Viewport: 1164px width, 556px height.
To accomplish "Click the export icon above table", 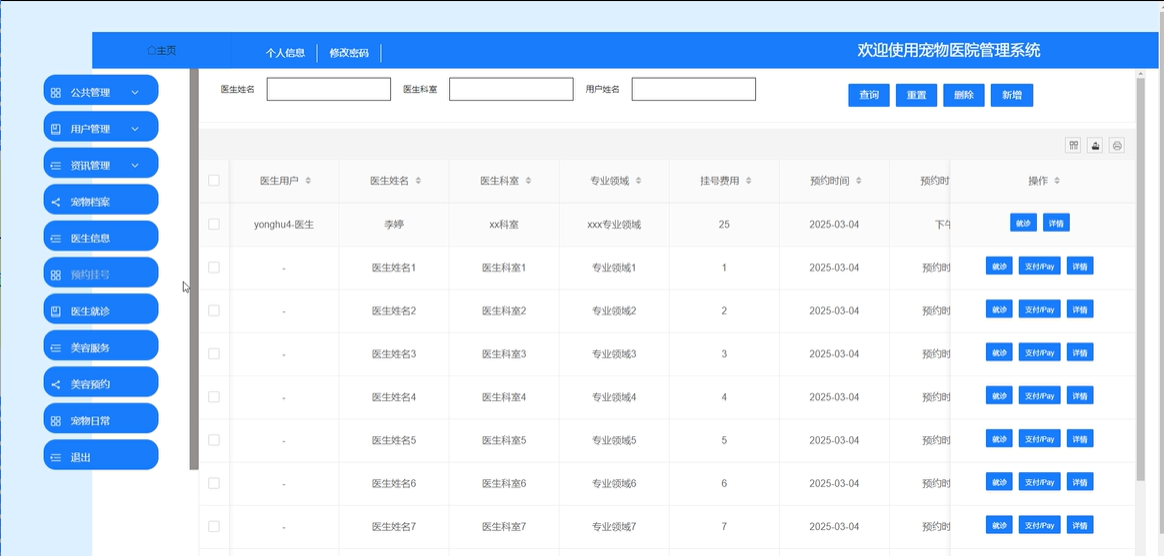I will click(x=1095, y=145).
